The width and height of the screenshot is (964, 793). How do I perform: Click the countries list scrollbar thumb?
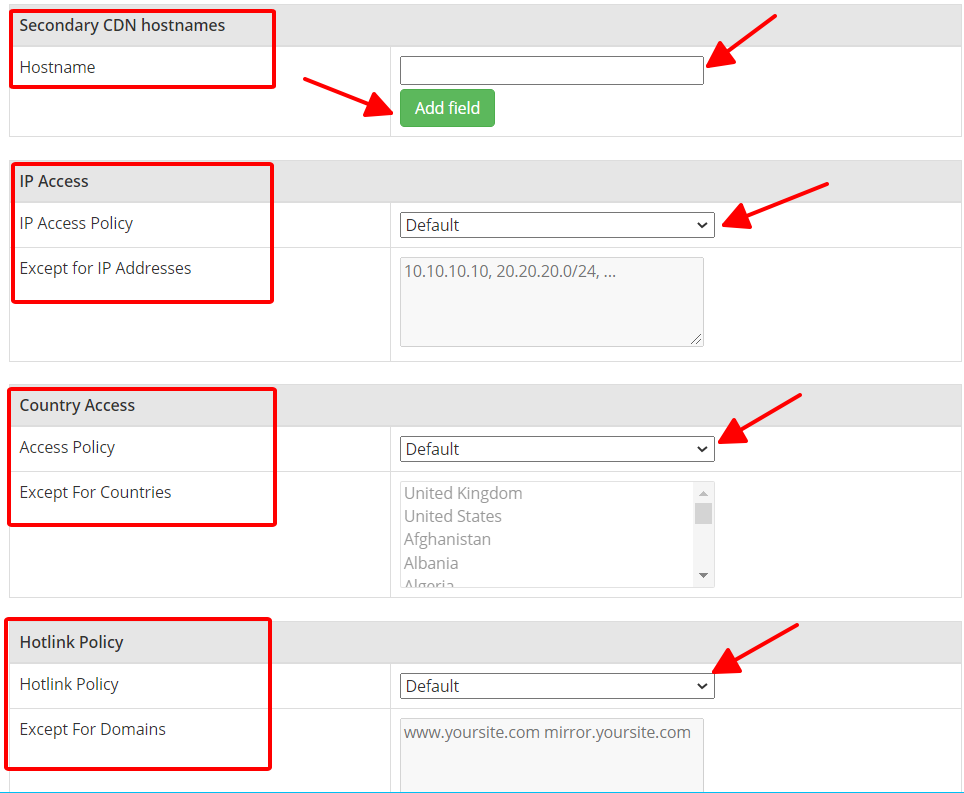[704, 514]
